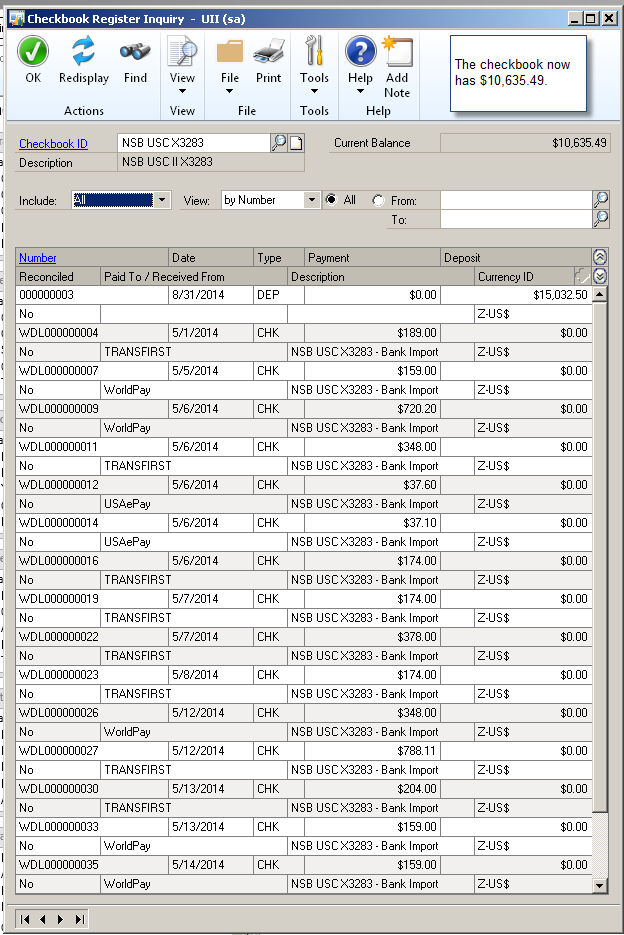The height and width of the screenshot is (935, 624).
Task: Click the note icon beside Checkbook ID
Action: 296,143
